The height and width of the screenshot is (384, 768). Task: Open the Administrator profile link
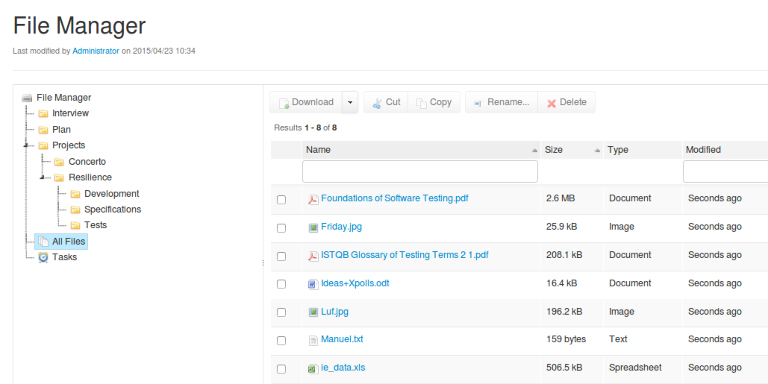96,51
